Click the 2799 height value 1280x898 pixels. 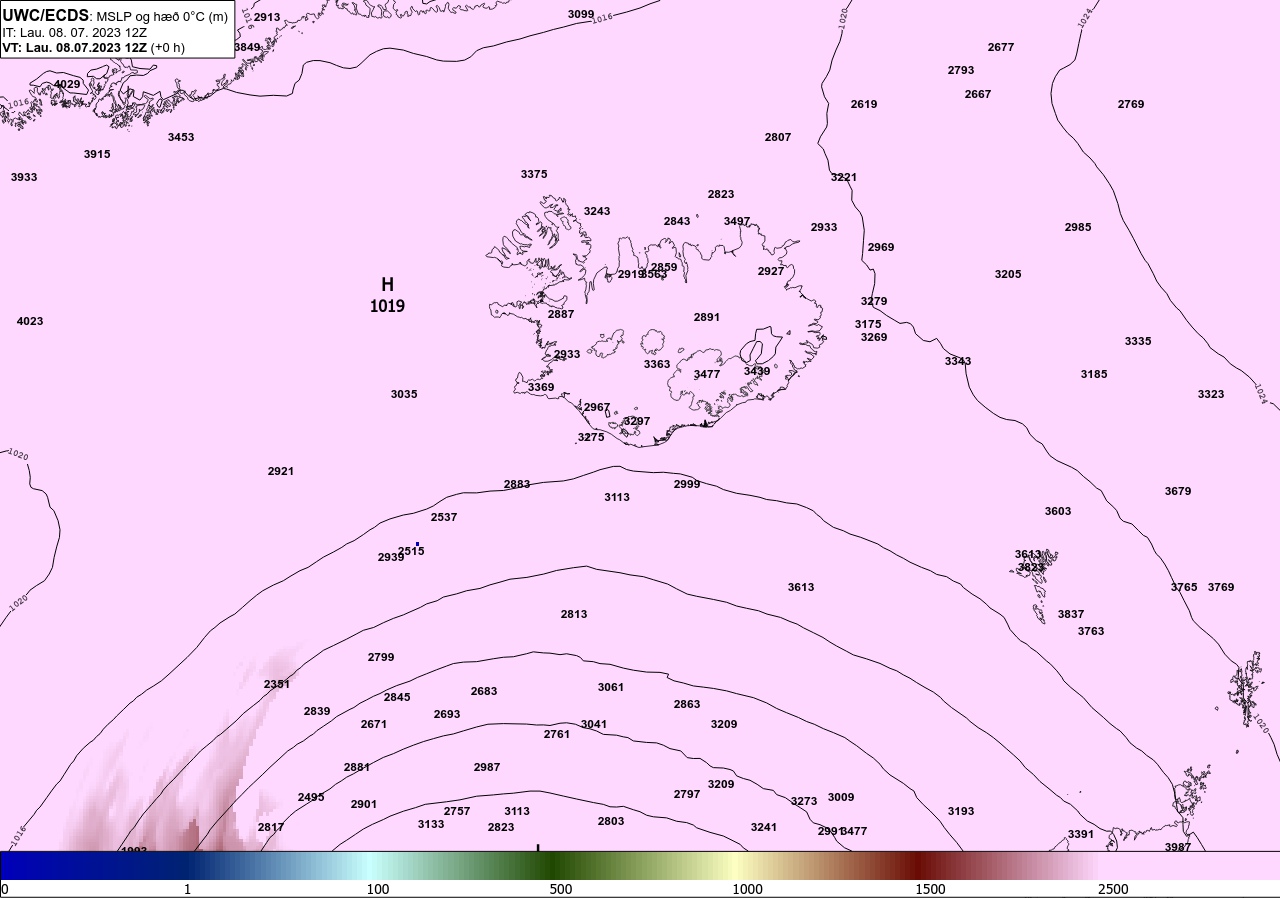(x=381, y=657)
